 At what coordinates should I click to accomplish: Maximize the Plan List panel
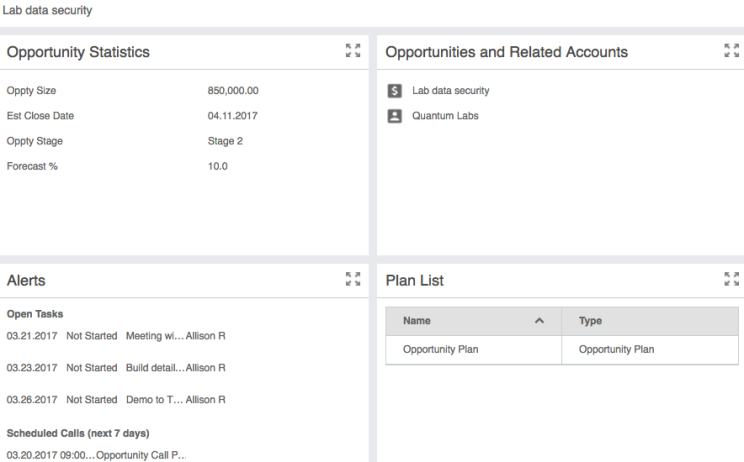point(731,281)
